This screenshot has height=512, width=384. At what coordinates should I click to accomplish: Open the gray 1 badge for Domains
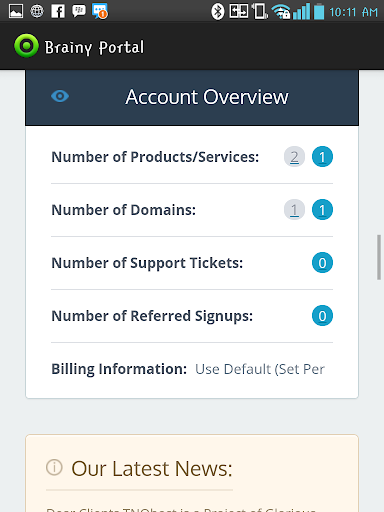294,210
